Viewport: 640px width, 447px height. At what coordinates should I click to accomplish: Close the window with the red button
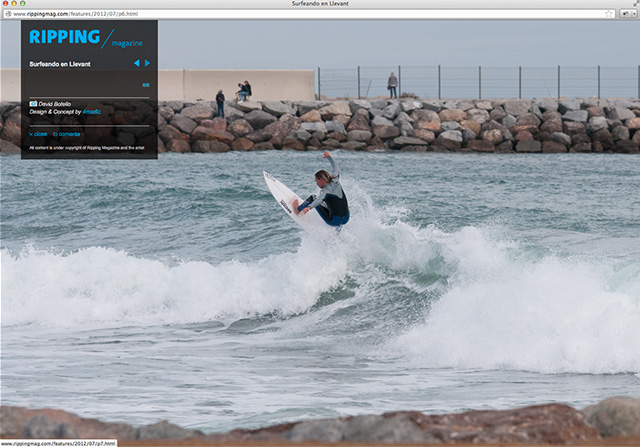tap(7, 4)
